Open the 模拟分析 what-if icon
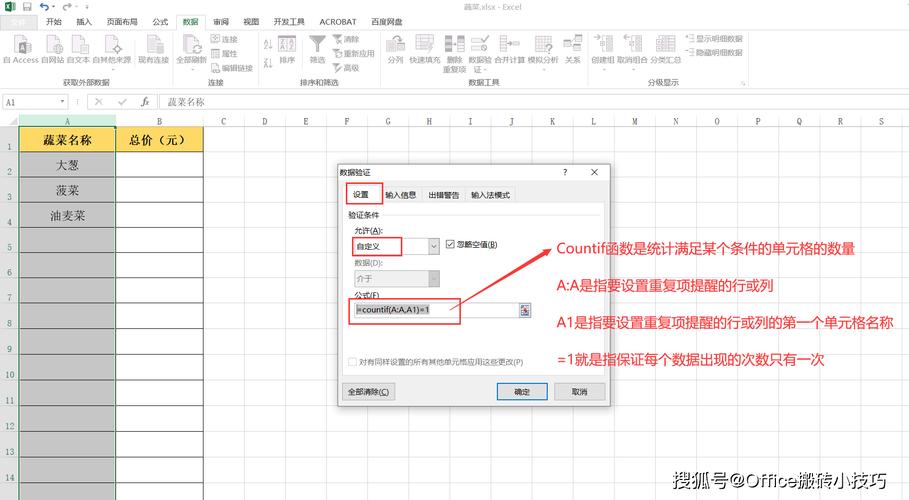This screenshot has width=909, height=500. coord(543,45)
